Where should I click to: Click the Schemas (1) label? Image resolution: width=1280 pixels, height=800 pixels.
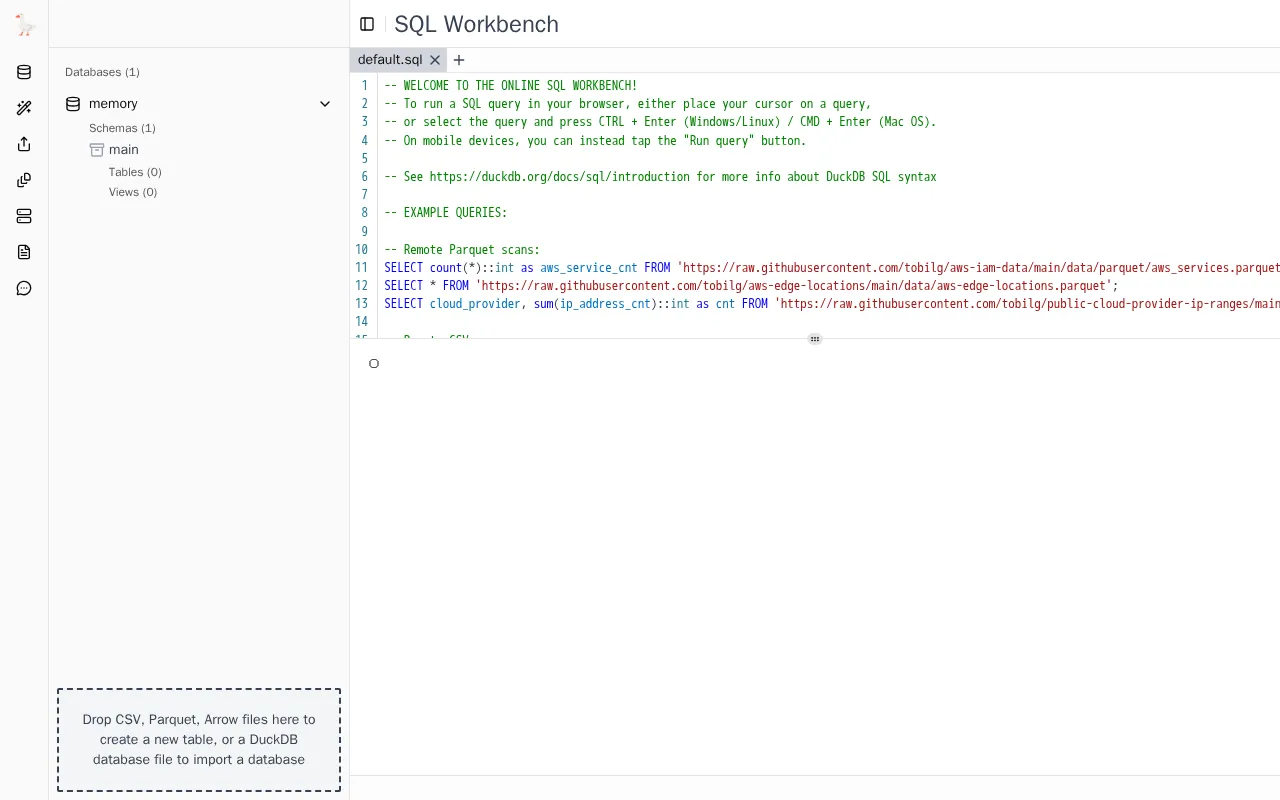pyautogui.click(x=122, y=128)
